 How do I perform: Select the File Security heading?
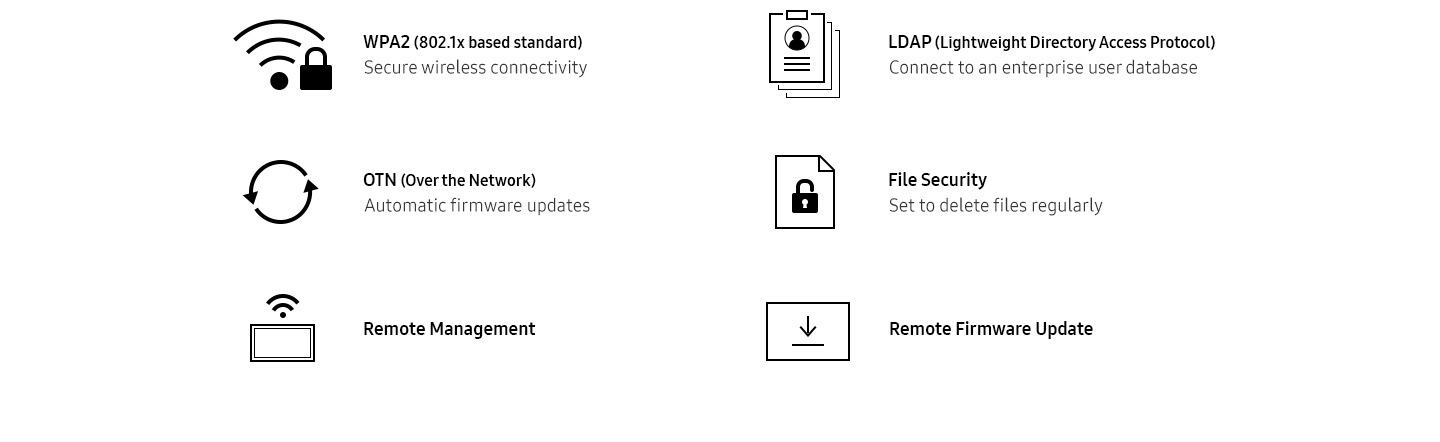click(937, 180)
